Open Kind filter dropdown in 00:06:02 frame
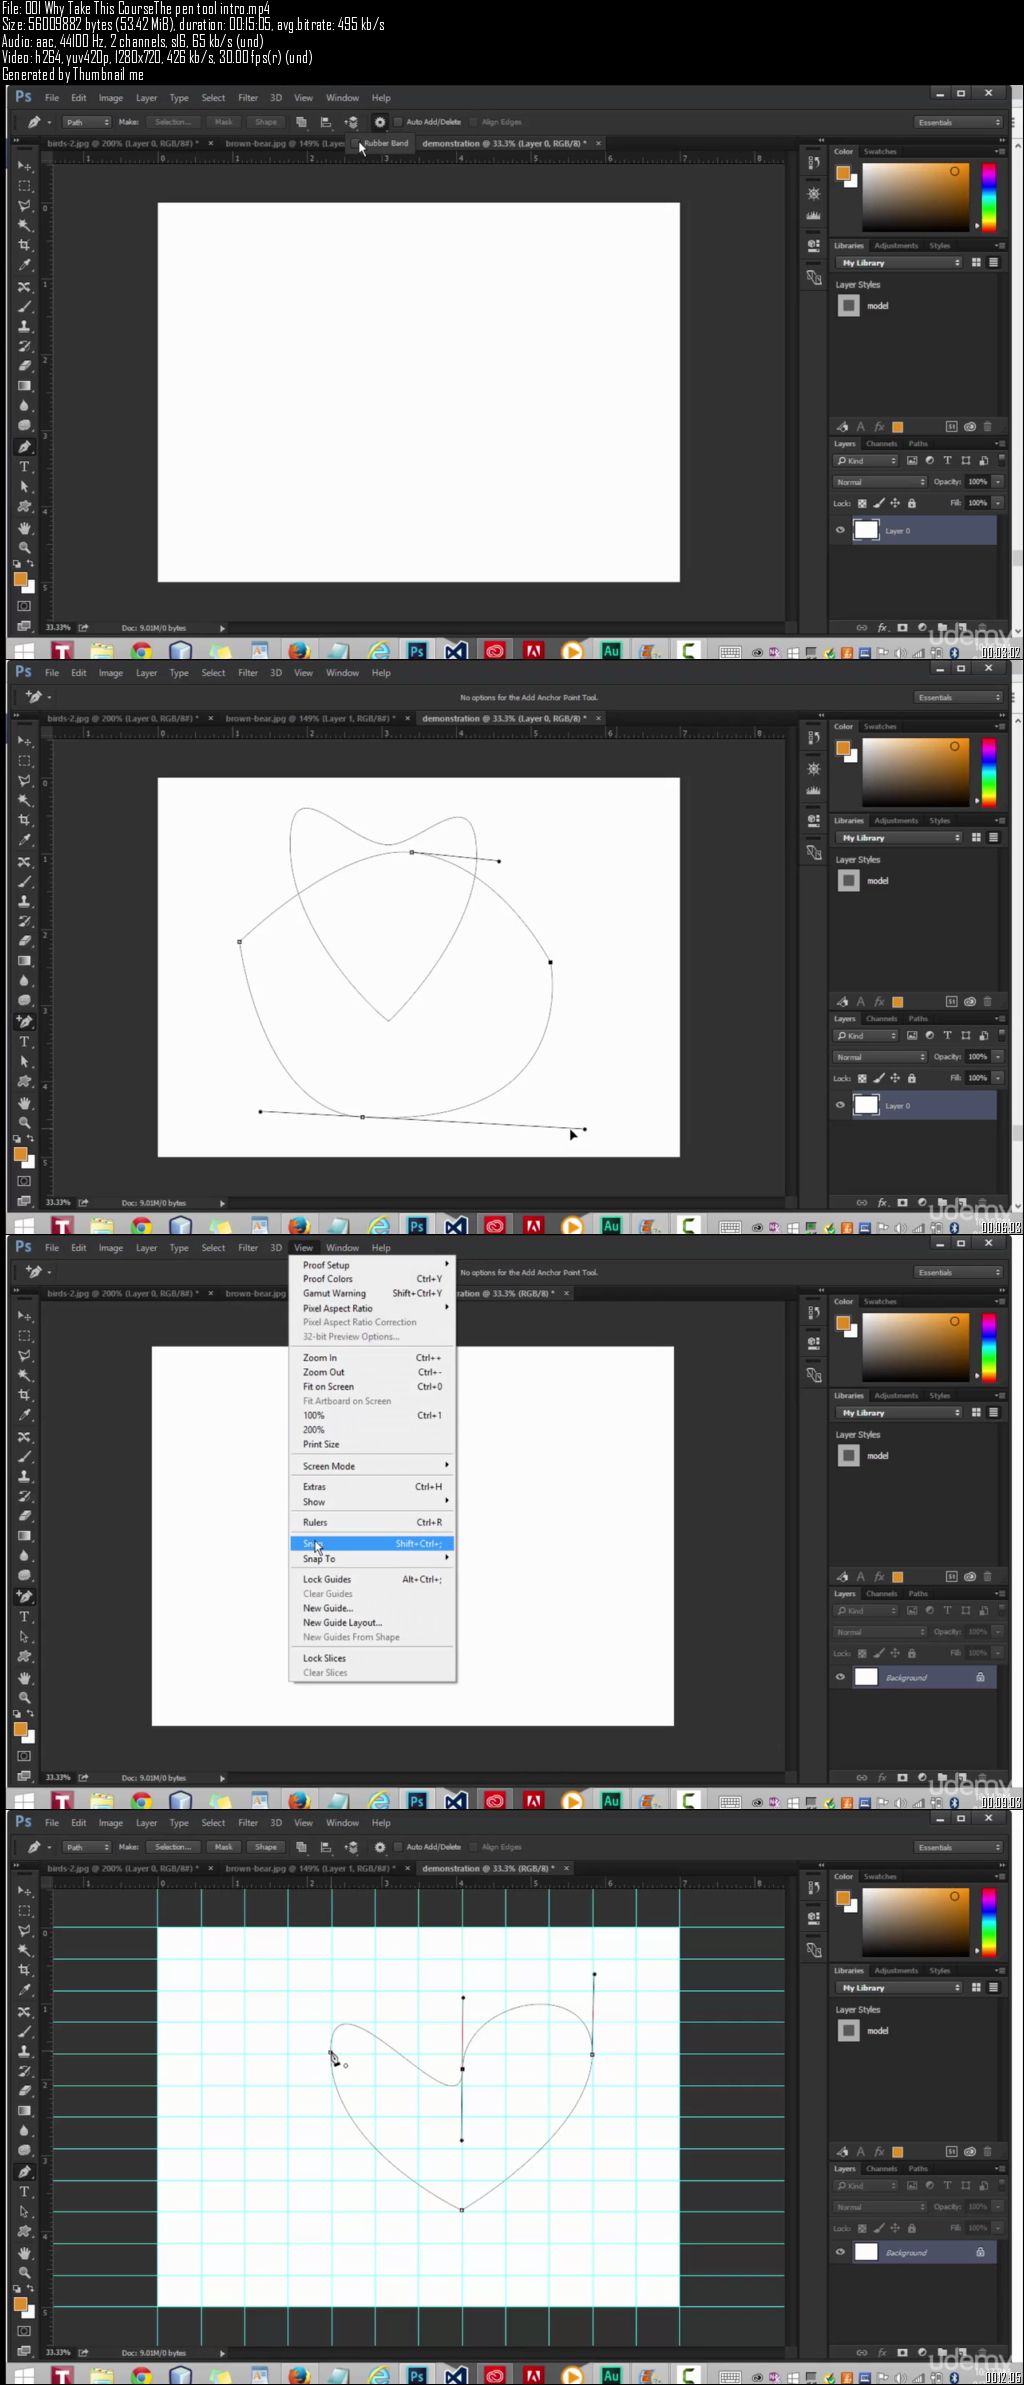The image size is (1024, 2385). (x=866, y=1036)
